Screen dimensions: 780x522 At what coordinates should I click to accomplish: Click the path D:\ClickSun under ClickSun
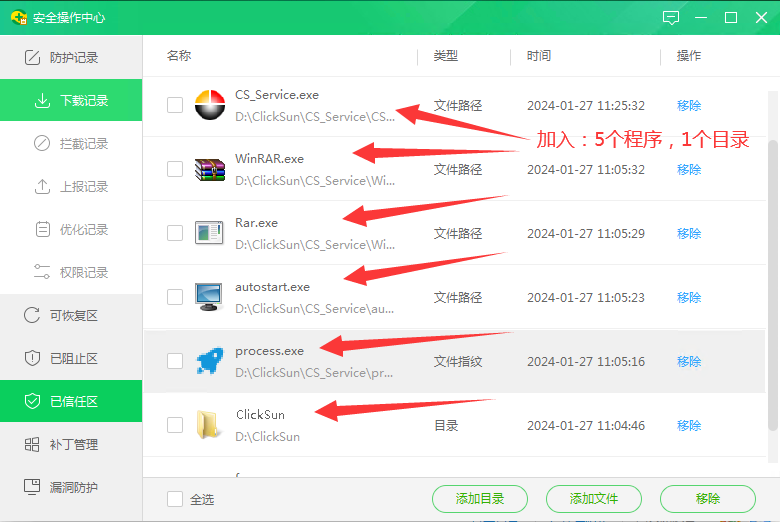pos(268,437)
